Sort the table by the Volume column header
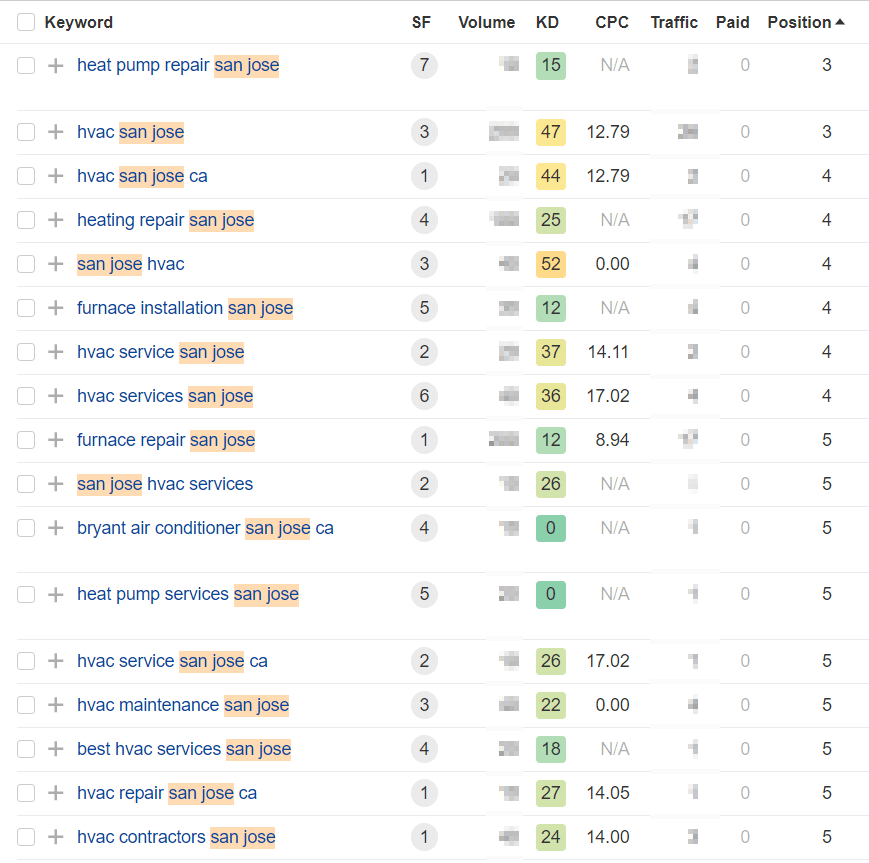869x863 pixels. coord(486,22)
